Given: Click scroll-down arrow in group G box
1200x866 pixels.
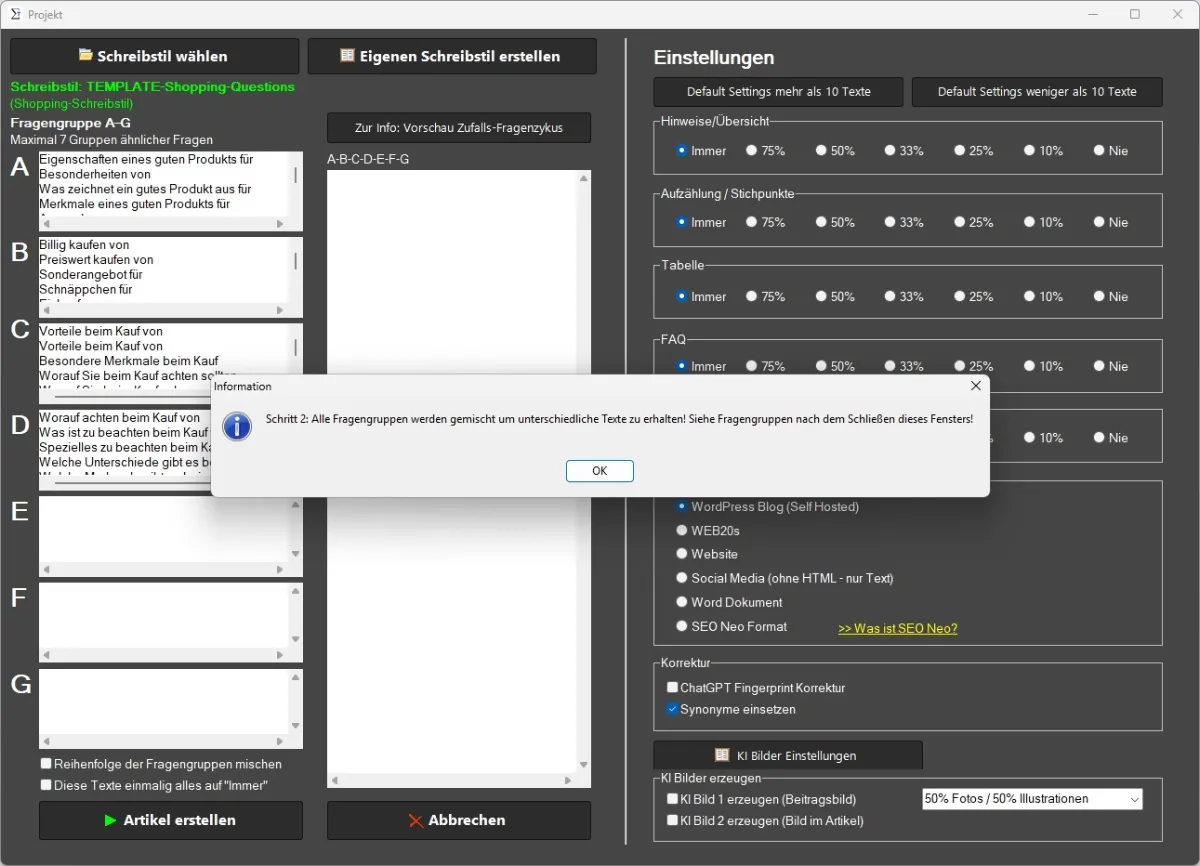Looking at the screenshot, I should tap(296, 727).
